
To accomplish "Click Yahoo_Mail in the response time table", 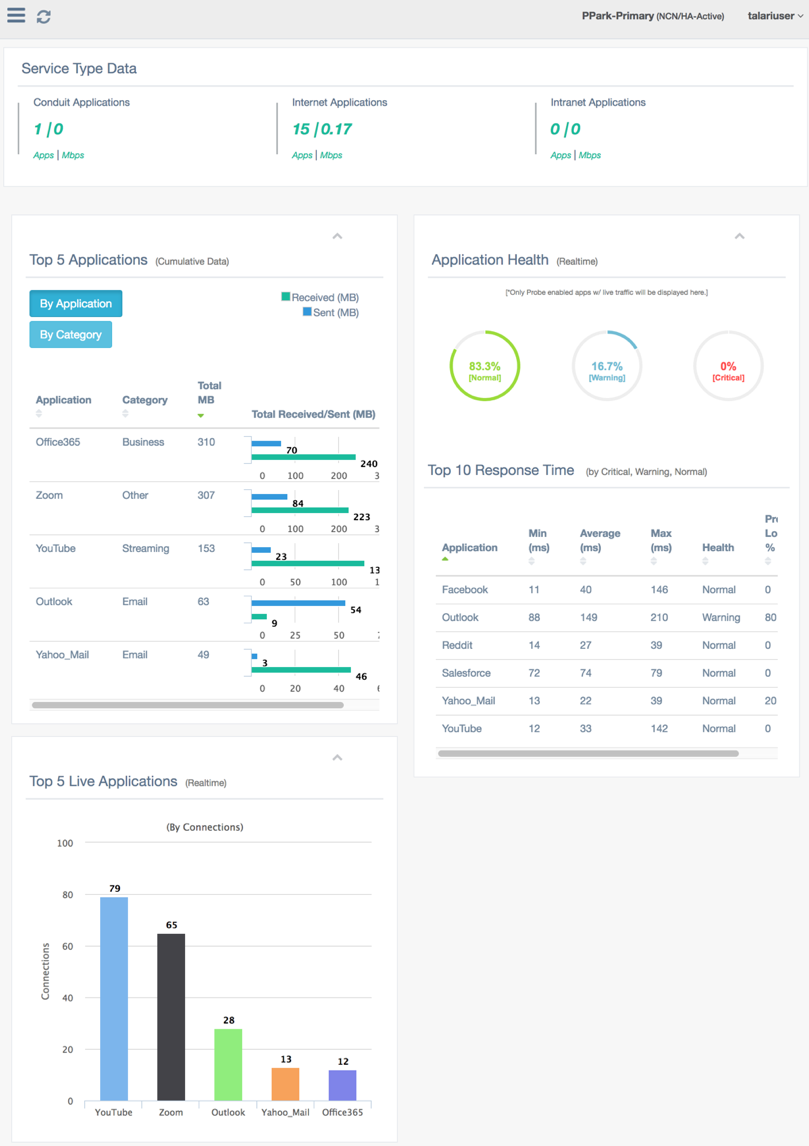I will [x=468, y=701].
